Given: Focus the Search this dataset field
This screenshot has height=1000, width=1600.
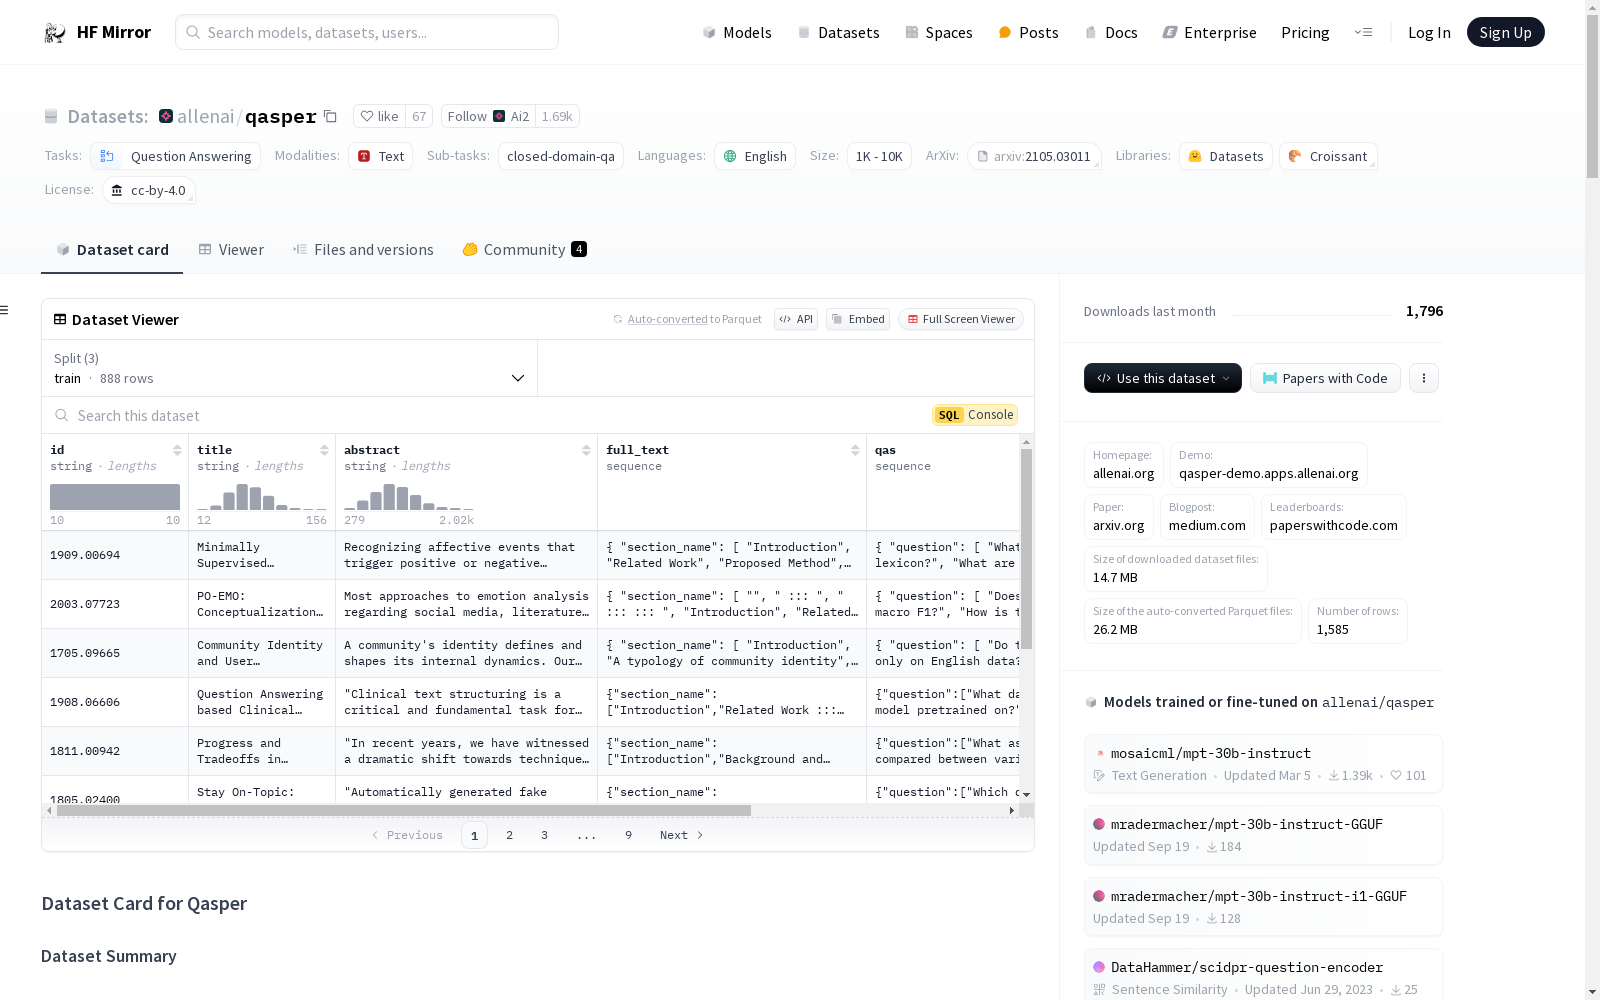Looking at the screenshot, I should pyautogui.click(x=480, y=415).
